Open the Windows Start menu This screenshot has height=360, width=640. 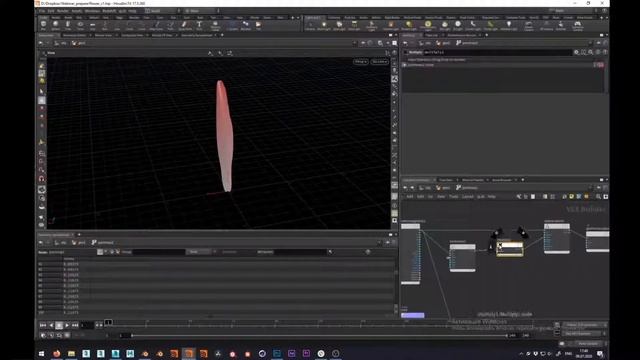pyautogui.click(x=41, y=353)
